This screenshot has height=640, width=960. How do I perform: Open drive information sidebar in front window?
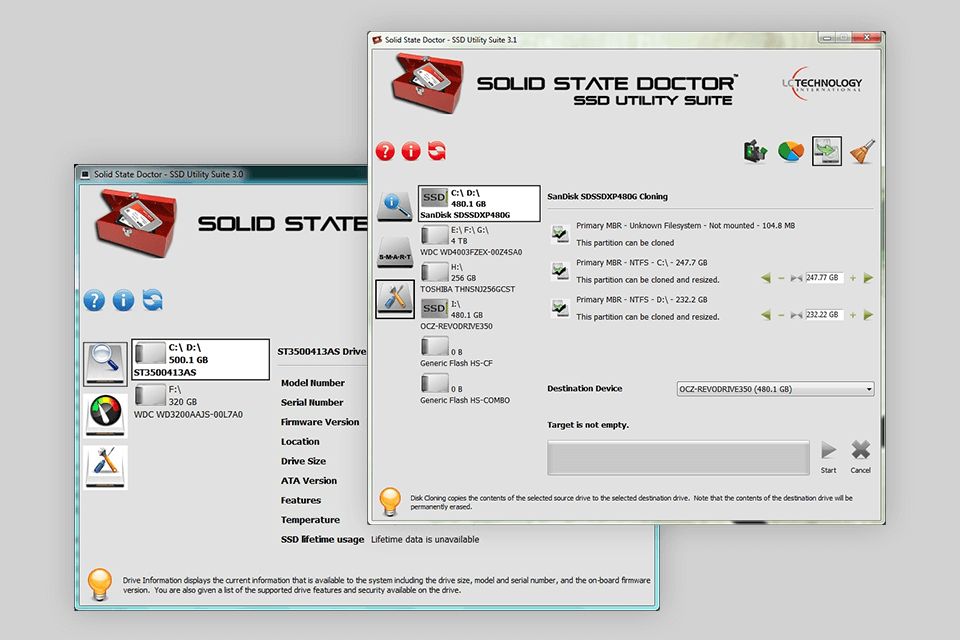tap(394, 206)
